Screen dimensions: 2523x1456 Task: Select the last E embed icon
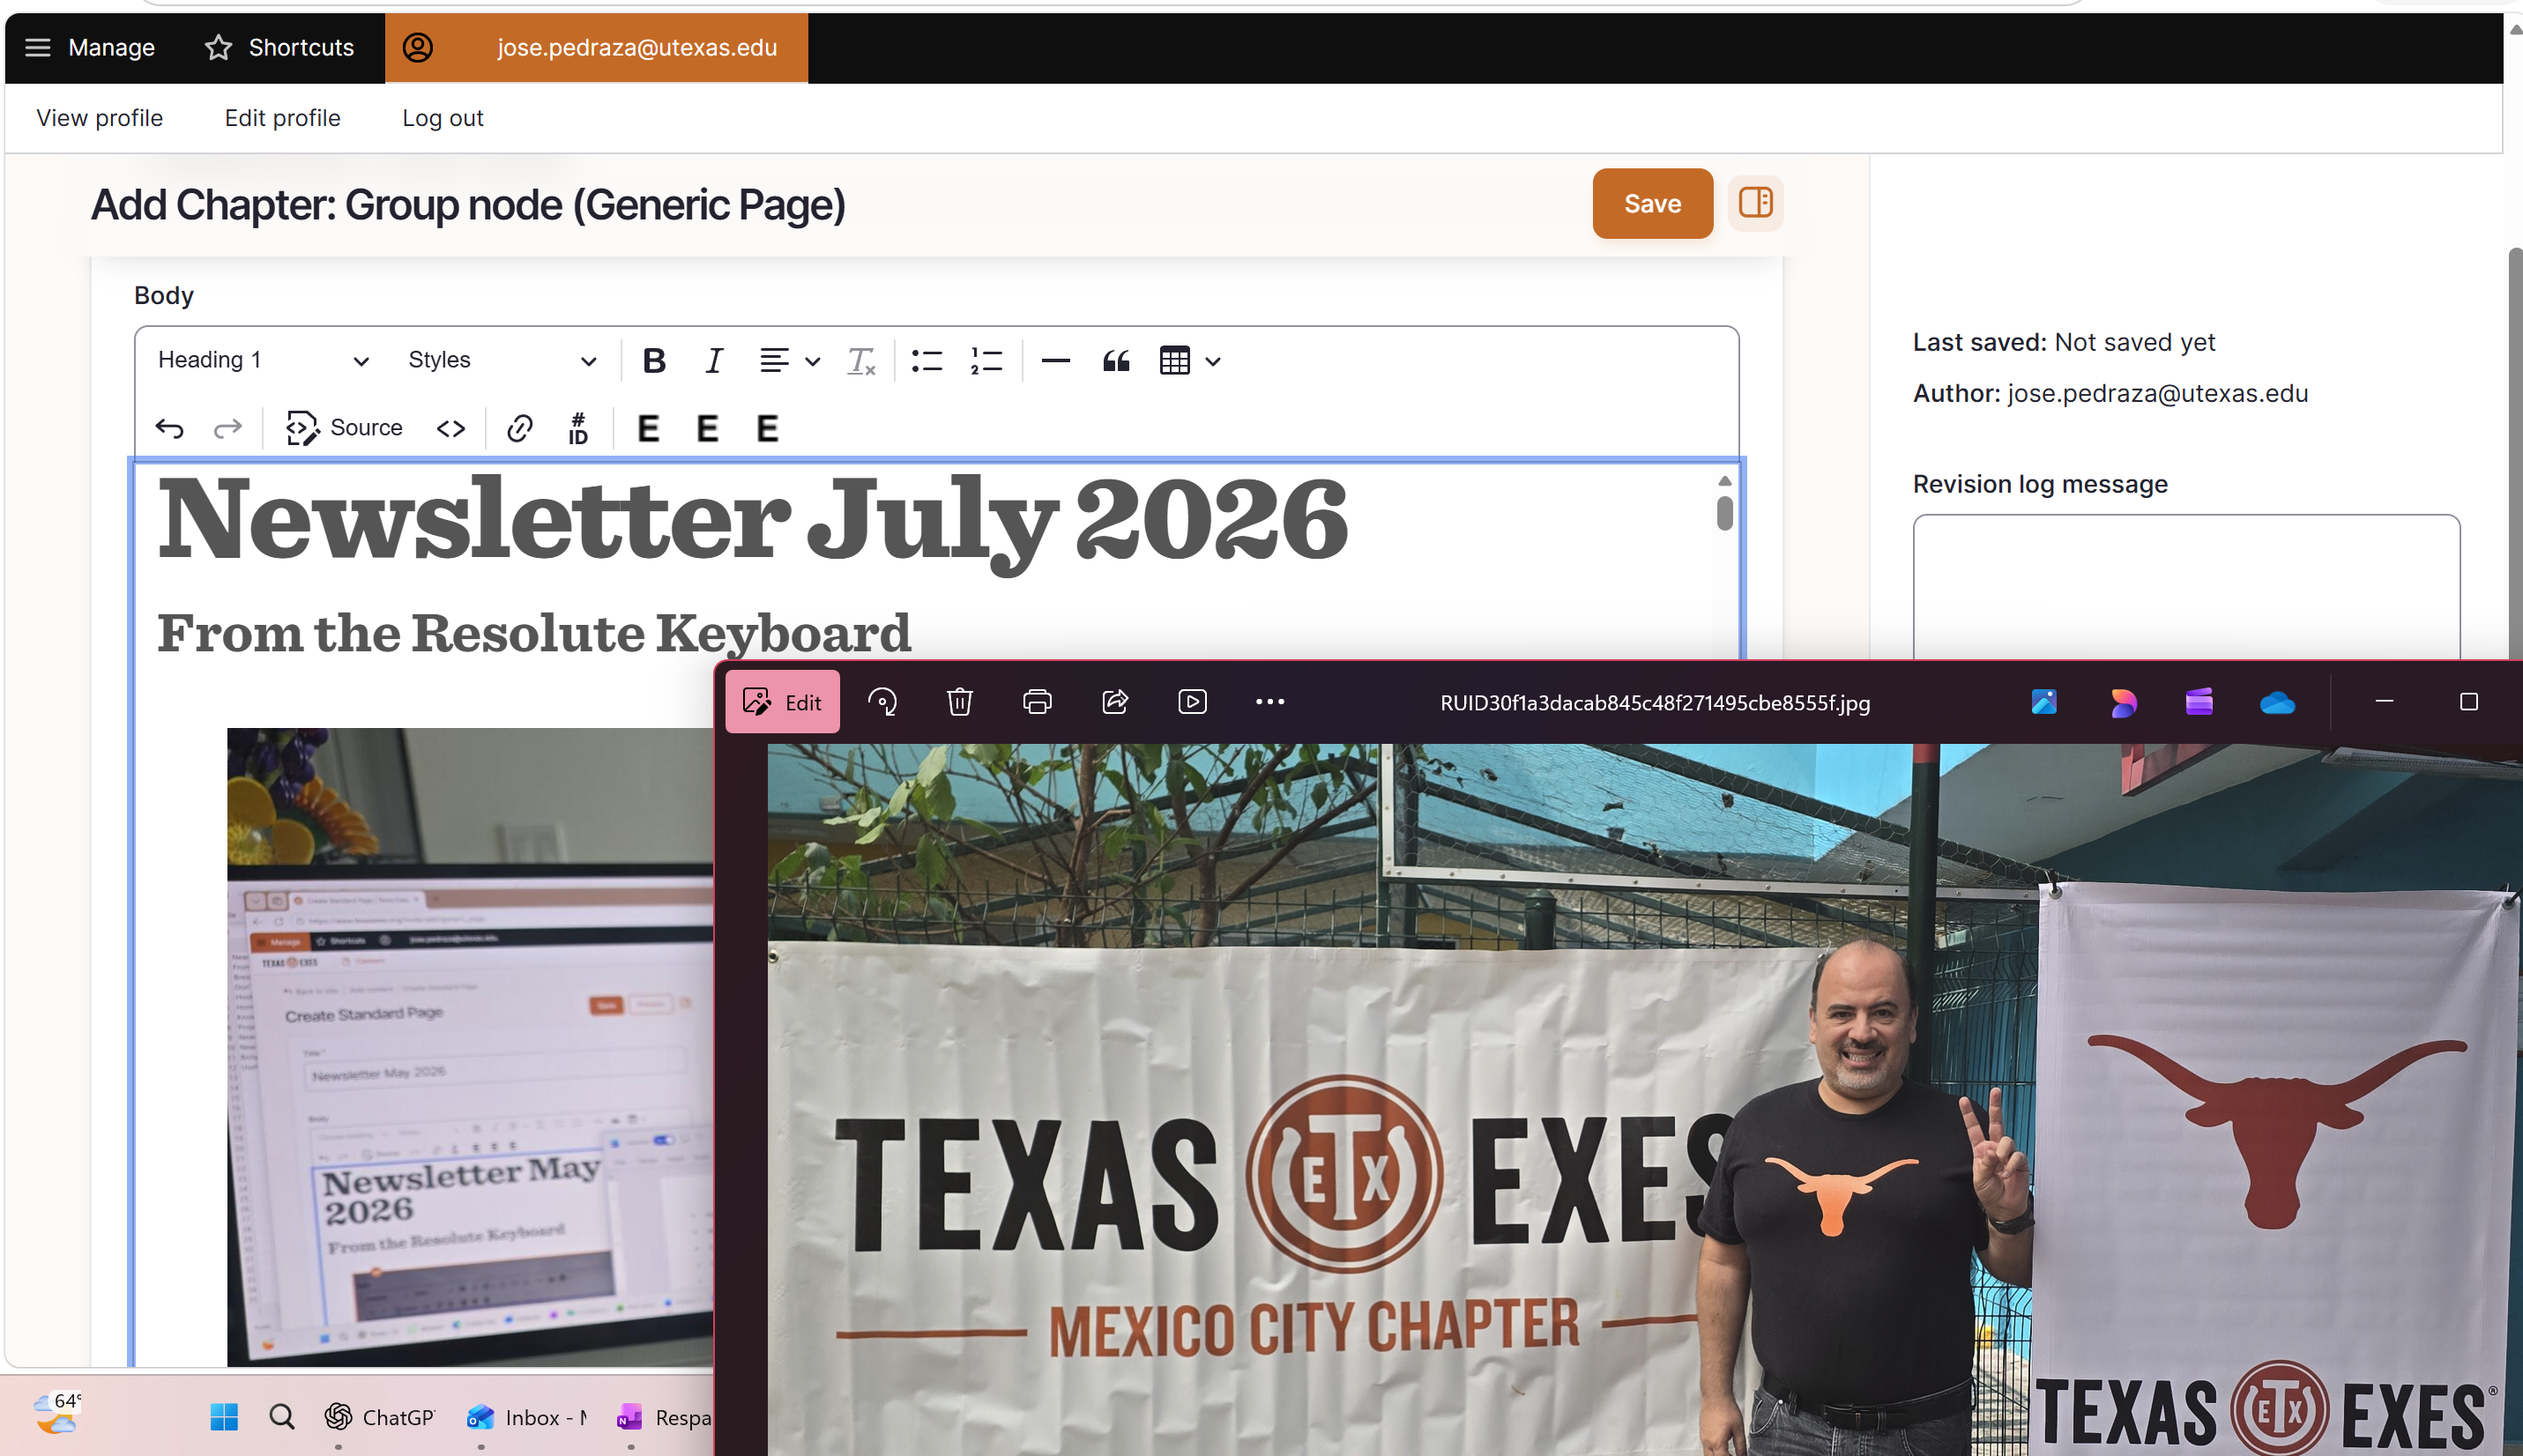coord(767,428)
